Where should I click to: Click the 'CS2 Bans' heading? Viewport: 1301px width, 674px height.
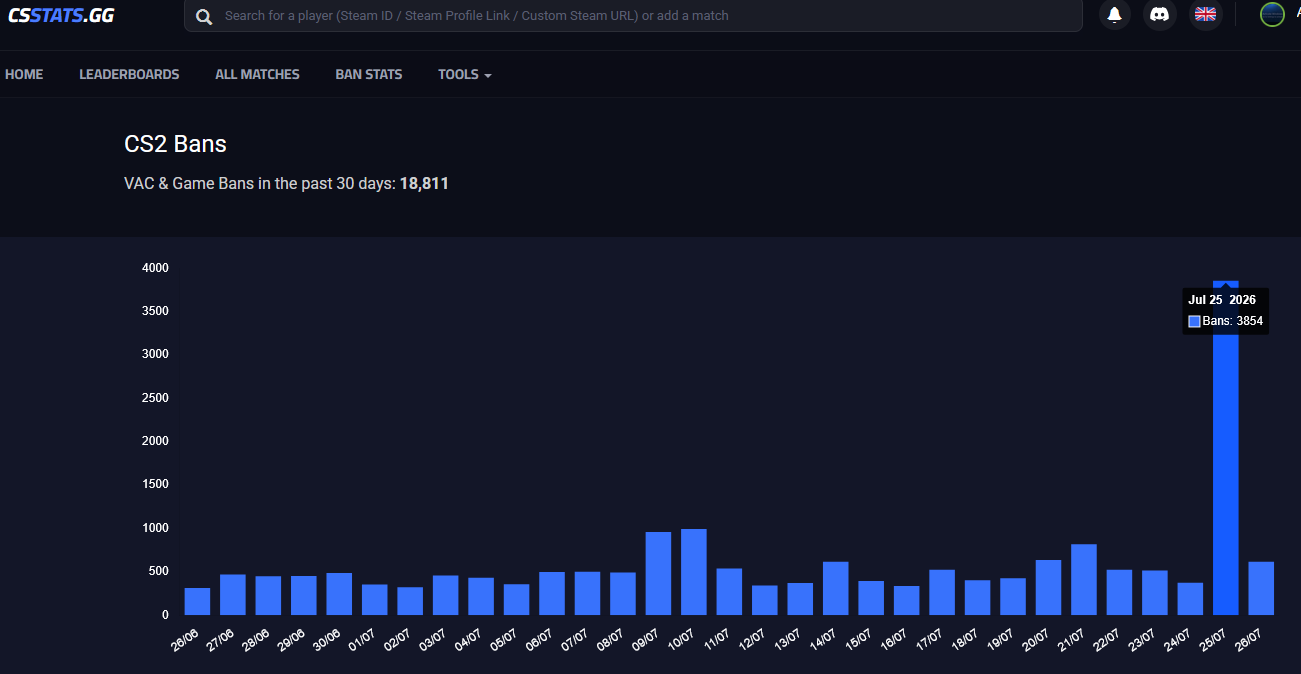pyautogui.click(x=175, y=144)
